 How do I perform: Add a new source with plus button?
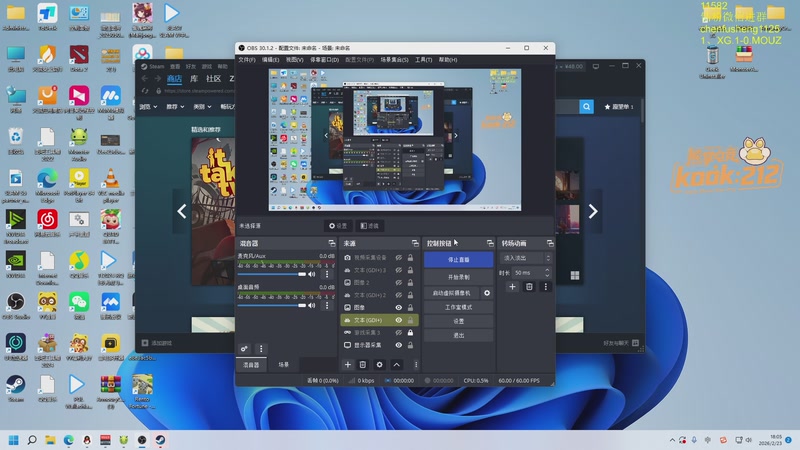347,365
